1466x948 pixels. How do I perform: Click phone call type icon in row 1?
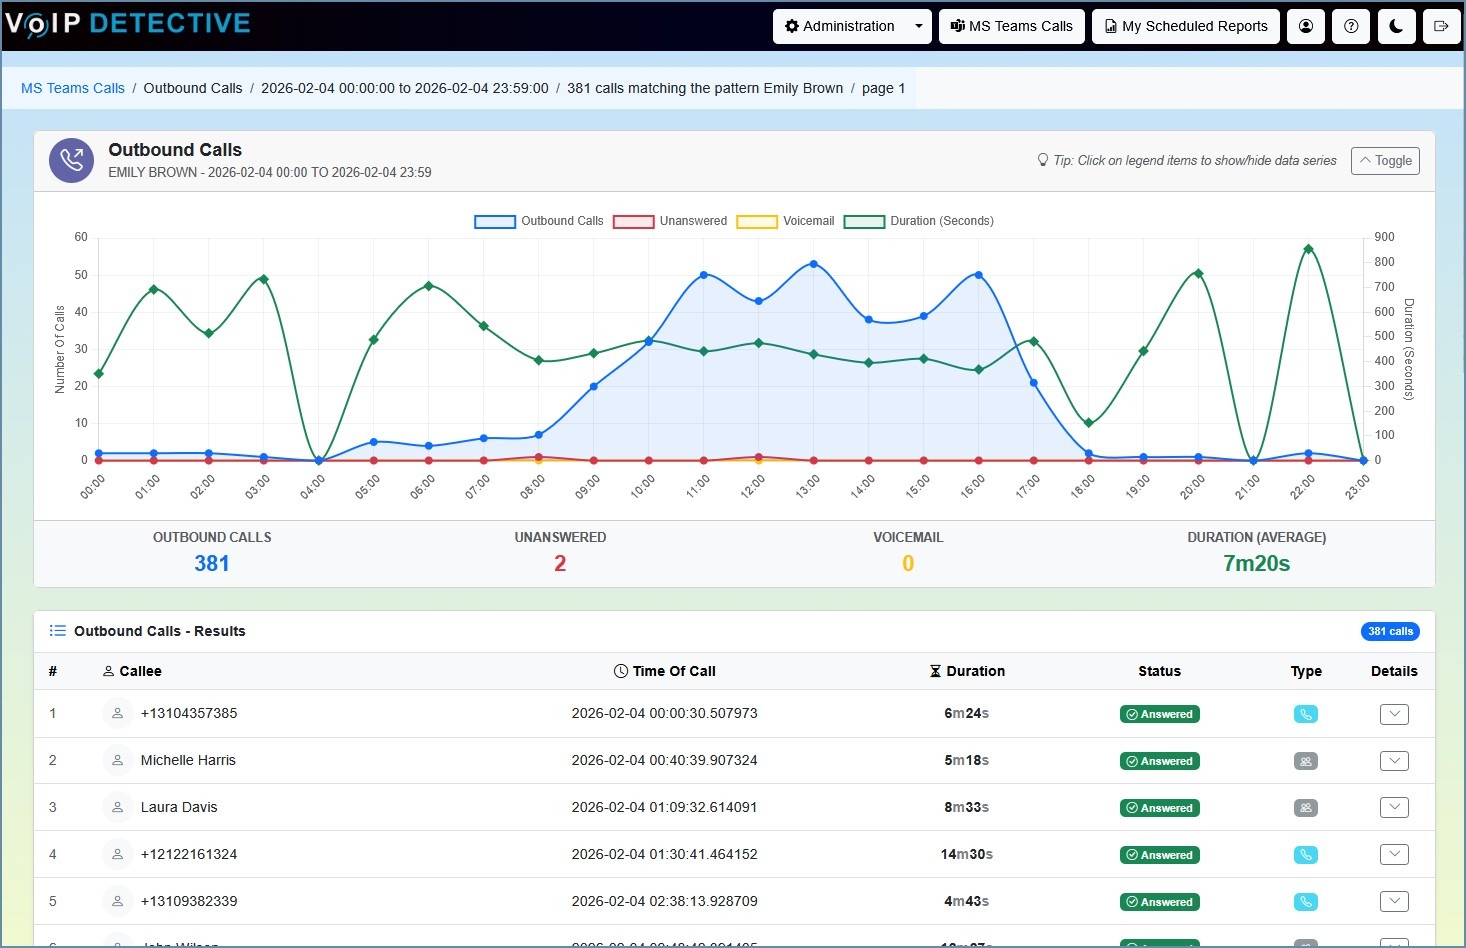pyautogui.click(x=1305, y=714)
